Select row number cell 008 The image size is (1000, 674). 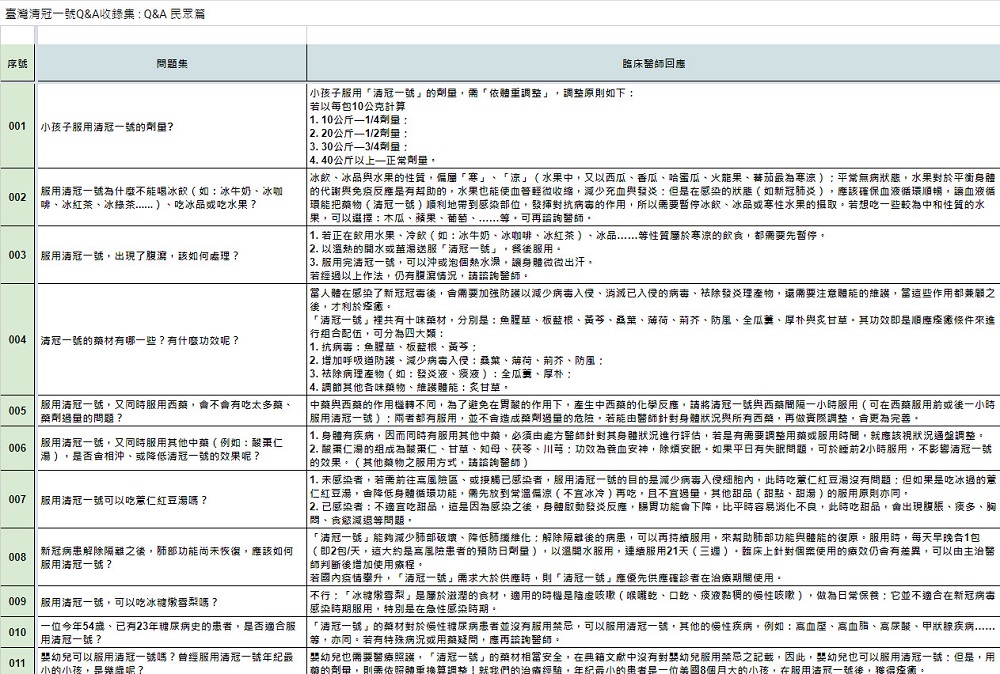[x=17, y=557]
